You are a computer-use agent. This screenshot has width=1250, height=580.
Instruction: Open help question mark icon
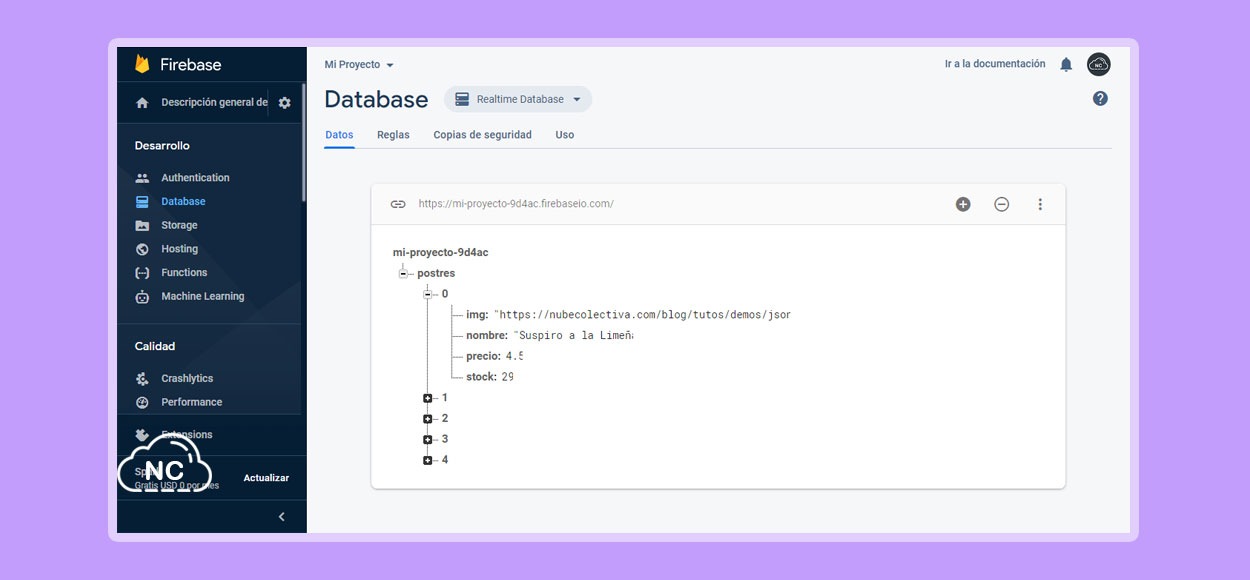pyautogui.click(x=1100, y=98)
